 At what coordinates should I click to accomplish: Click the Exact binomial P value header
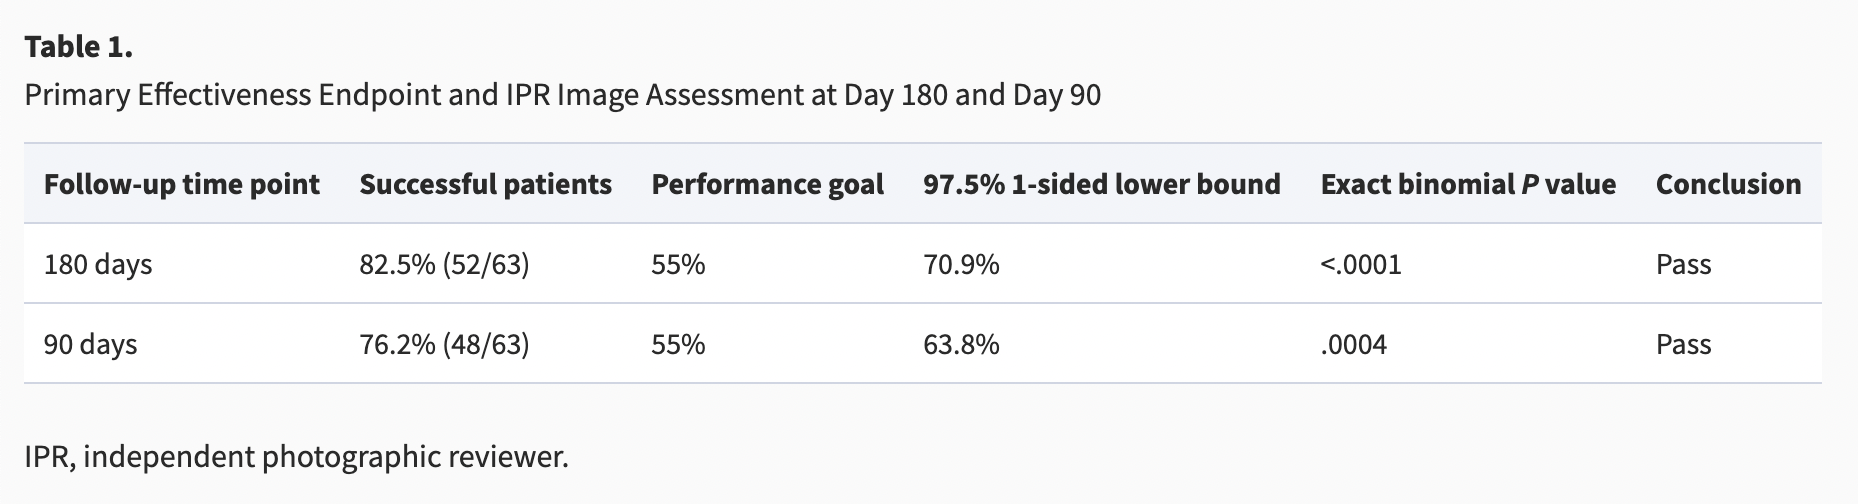point(1467,184)
